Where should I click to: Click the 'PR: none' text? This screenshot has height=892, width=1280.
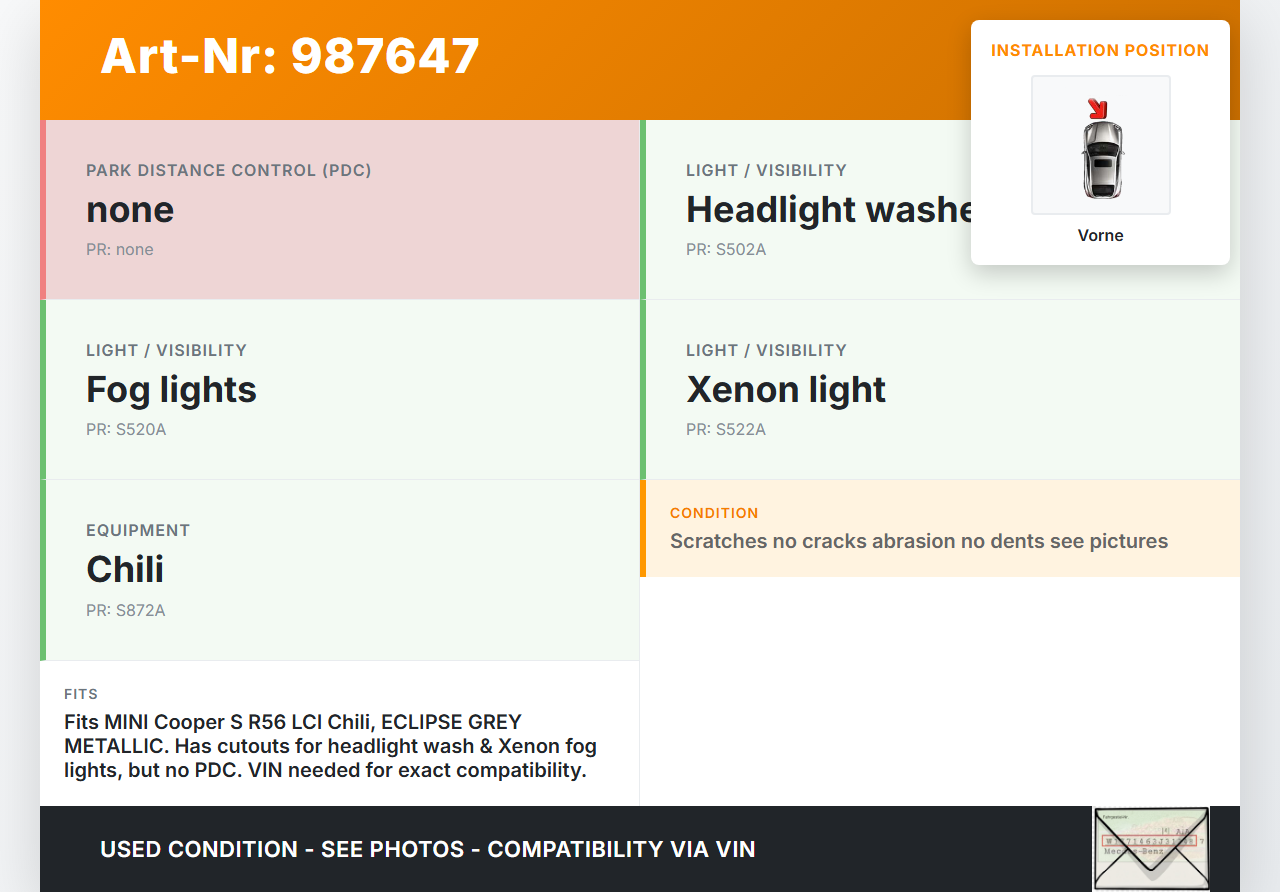pos(120,250)
